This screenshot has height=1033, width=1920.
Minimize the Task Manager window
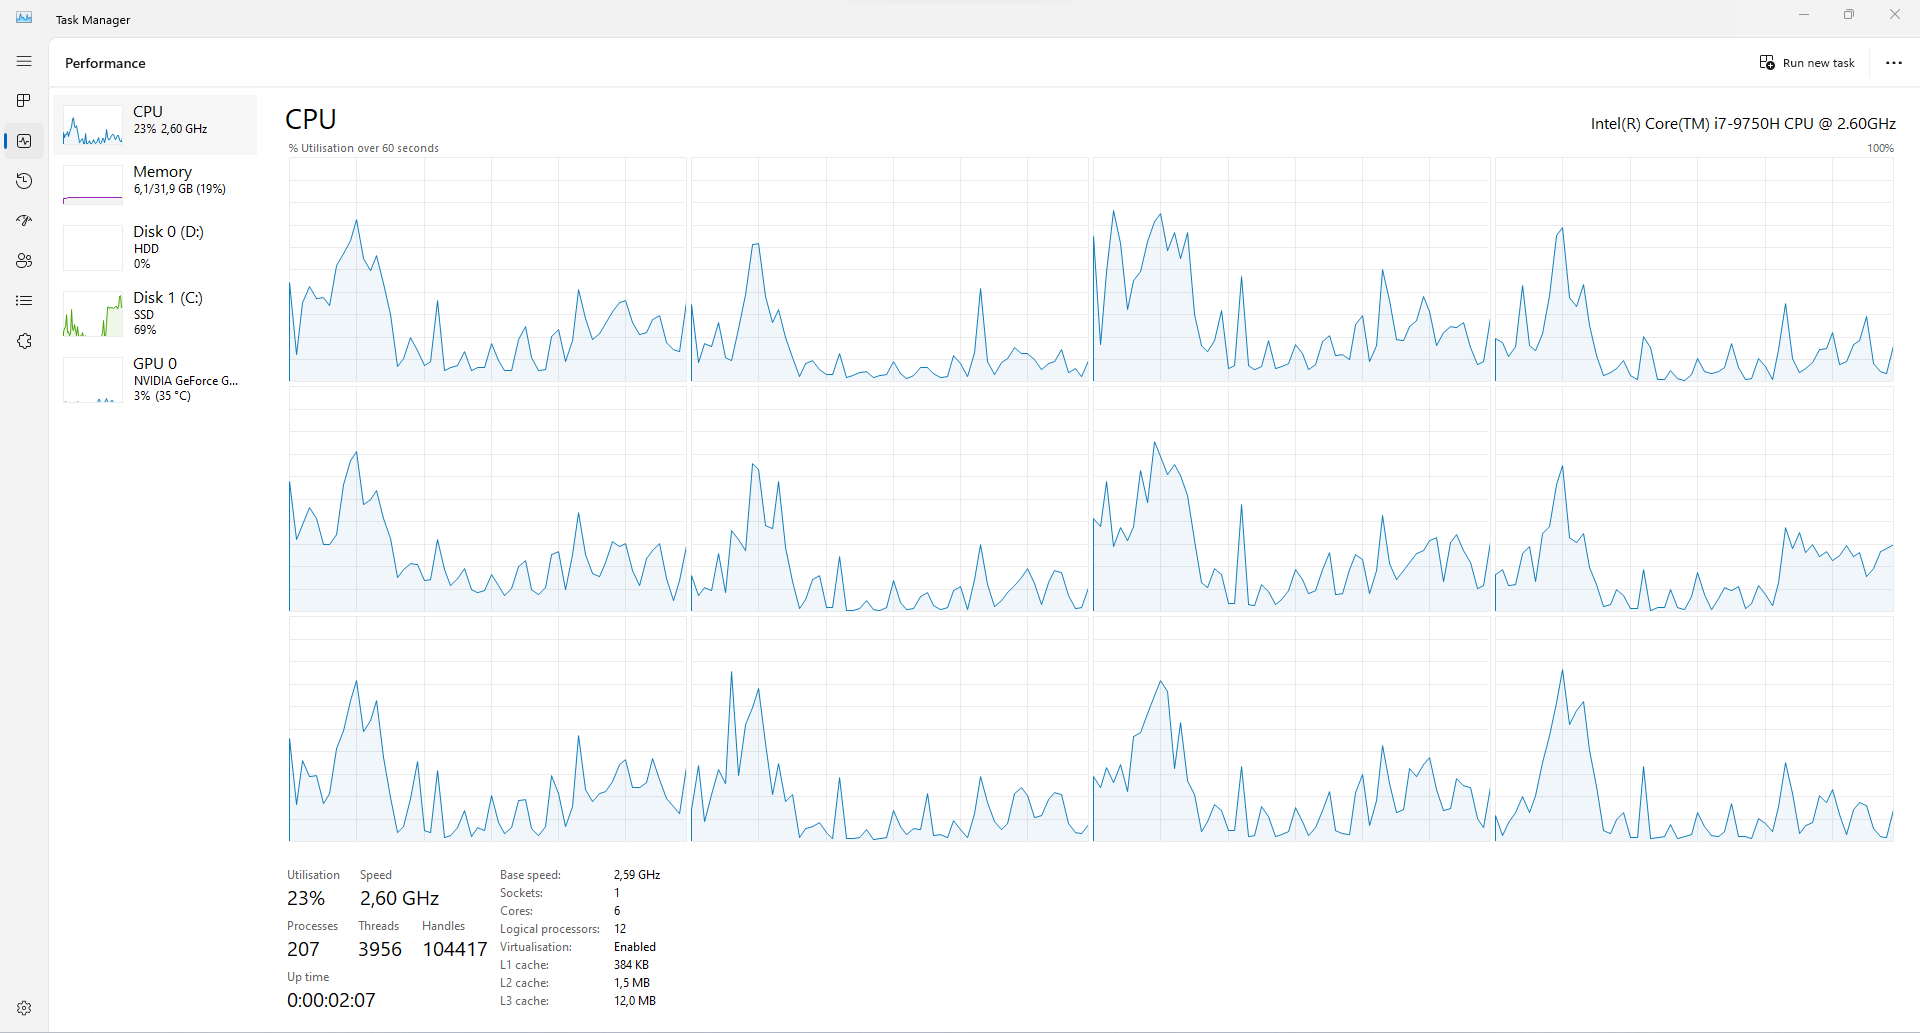[x=1804, y=15]
